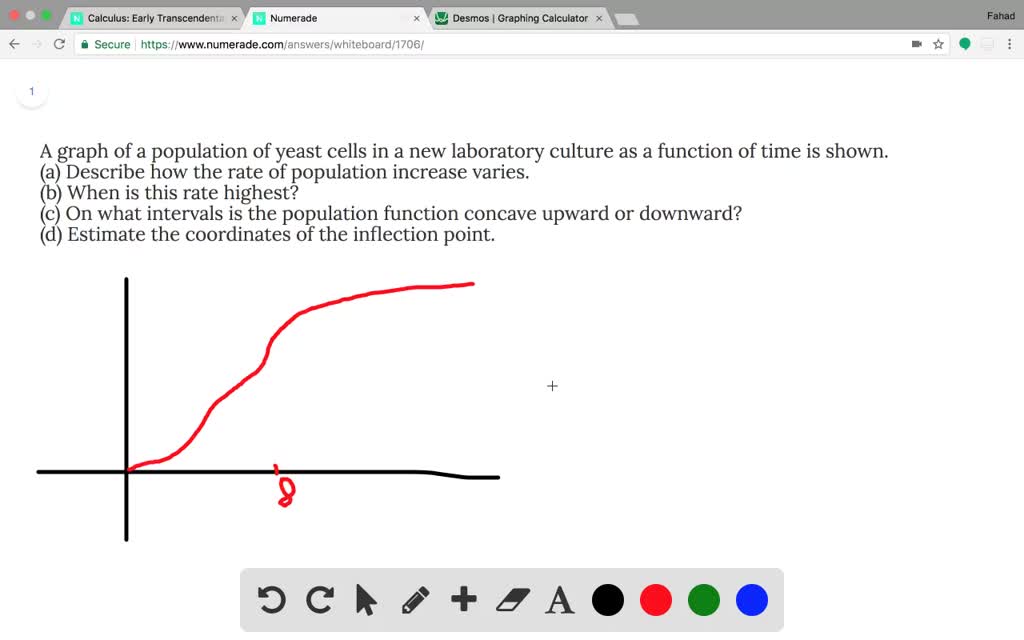Image resolution: width=1024 pixels, height=640 pixels.
Task: Select the eraser tool on the whiteboard toolbar
Action: pos(513,600)
